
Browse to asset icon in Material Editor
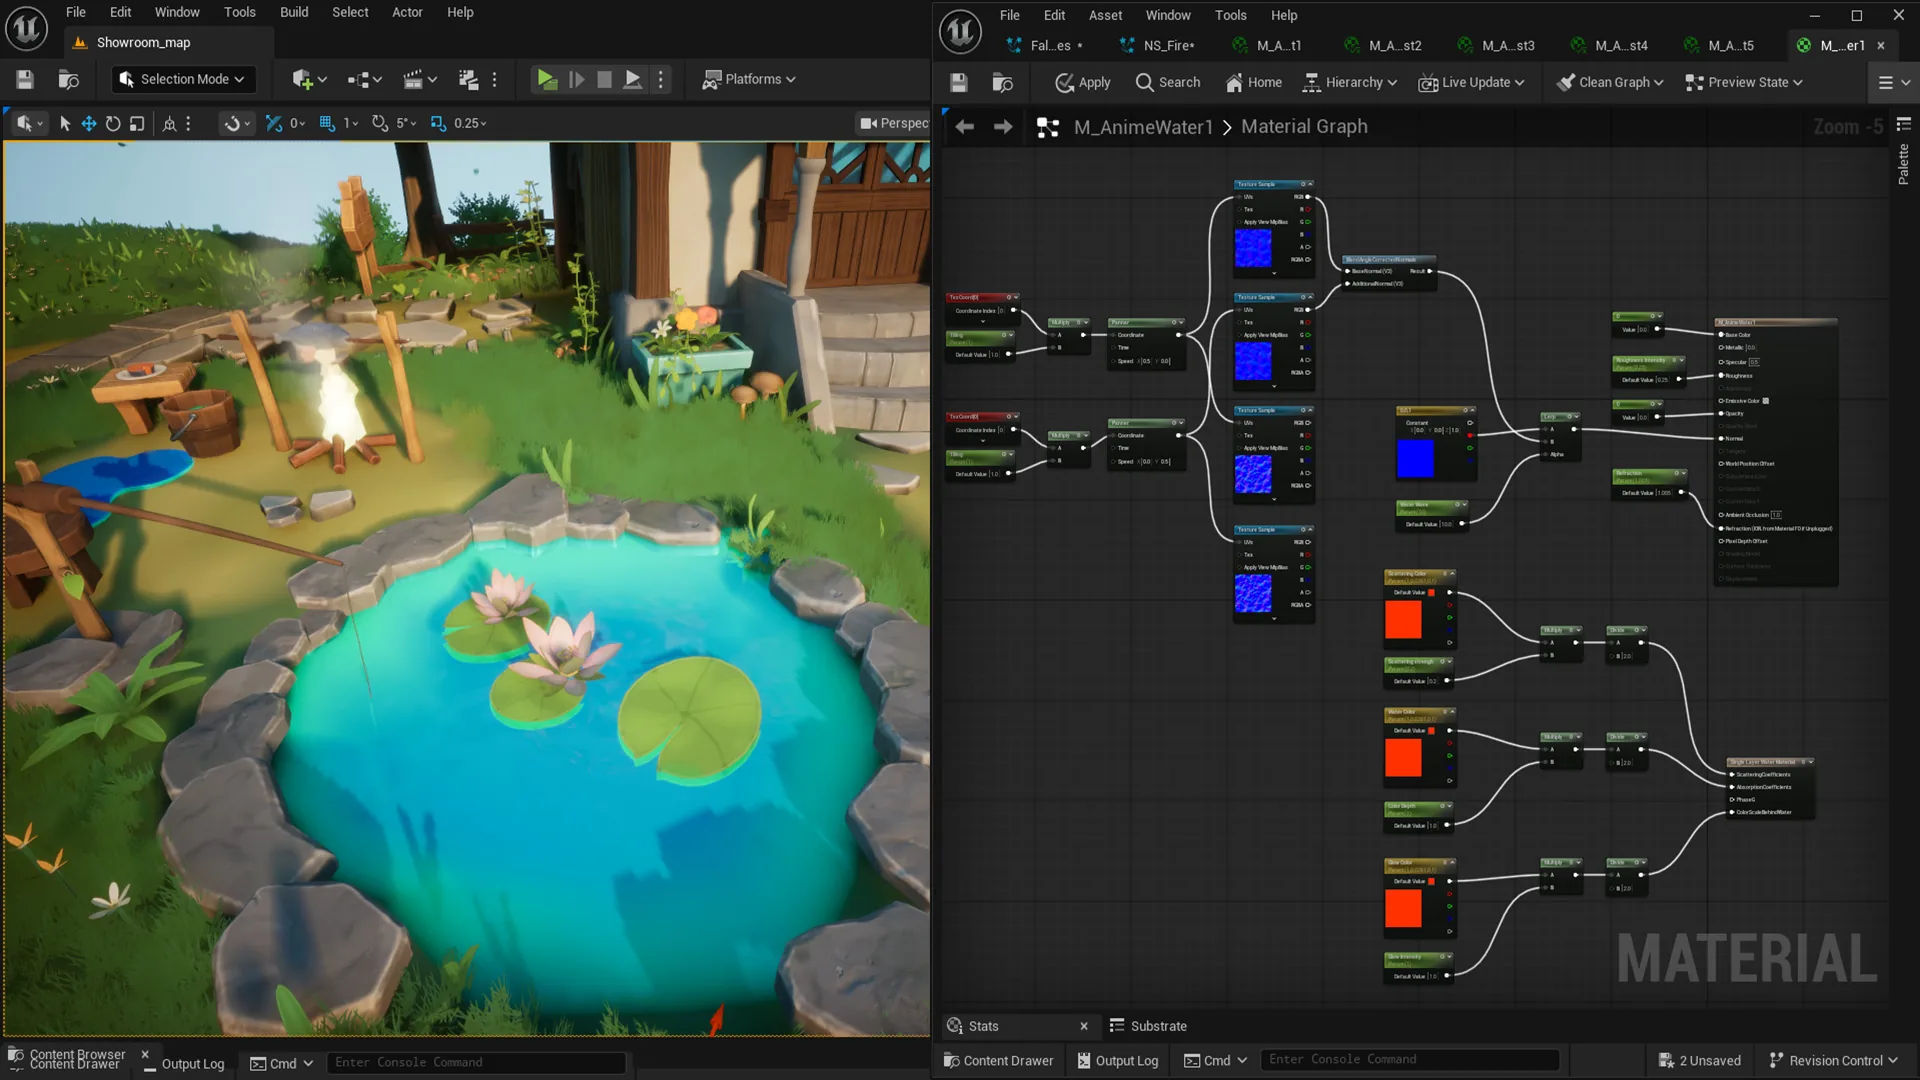click(x=1002, y=82)
